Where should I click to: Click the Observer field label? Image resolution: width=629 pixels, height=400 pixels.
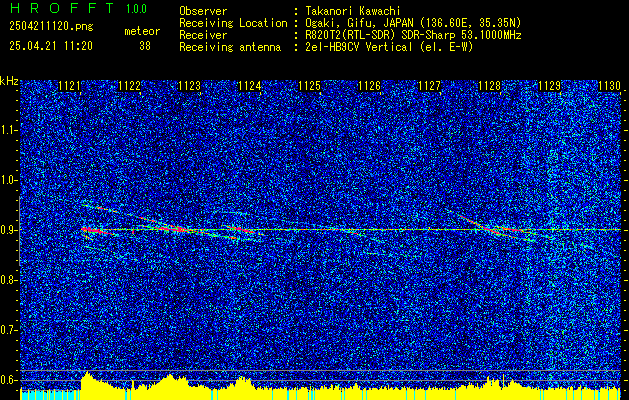click(x=203, y=11)
